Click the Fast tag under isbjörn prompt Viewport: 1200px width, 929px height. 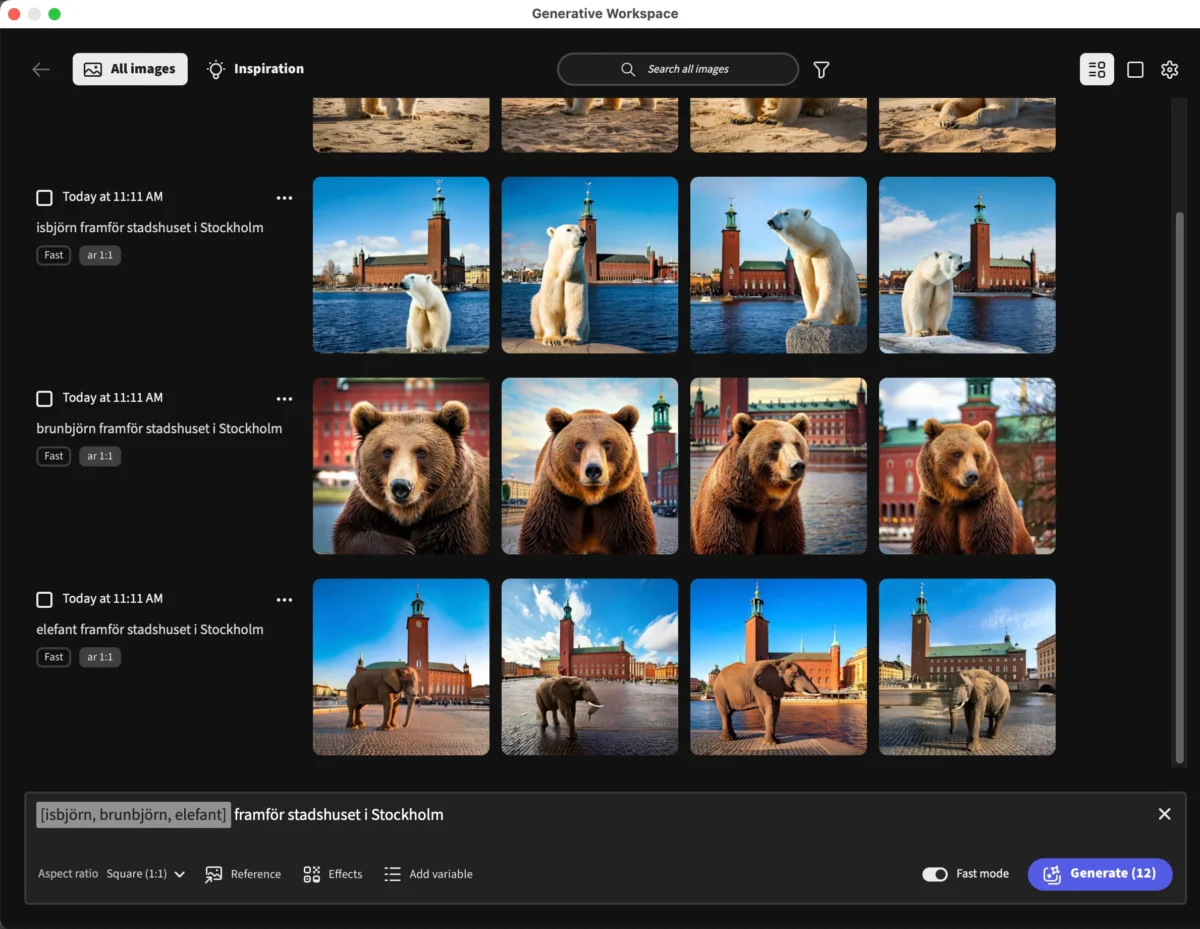pos(54,255)
